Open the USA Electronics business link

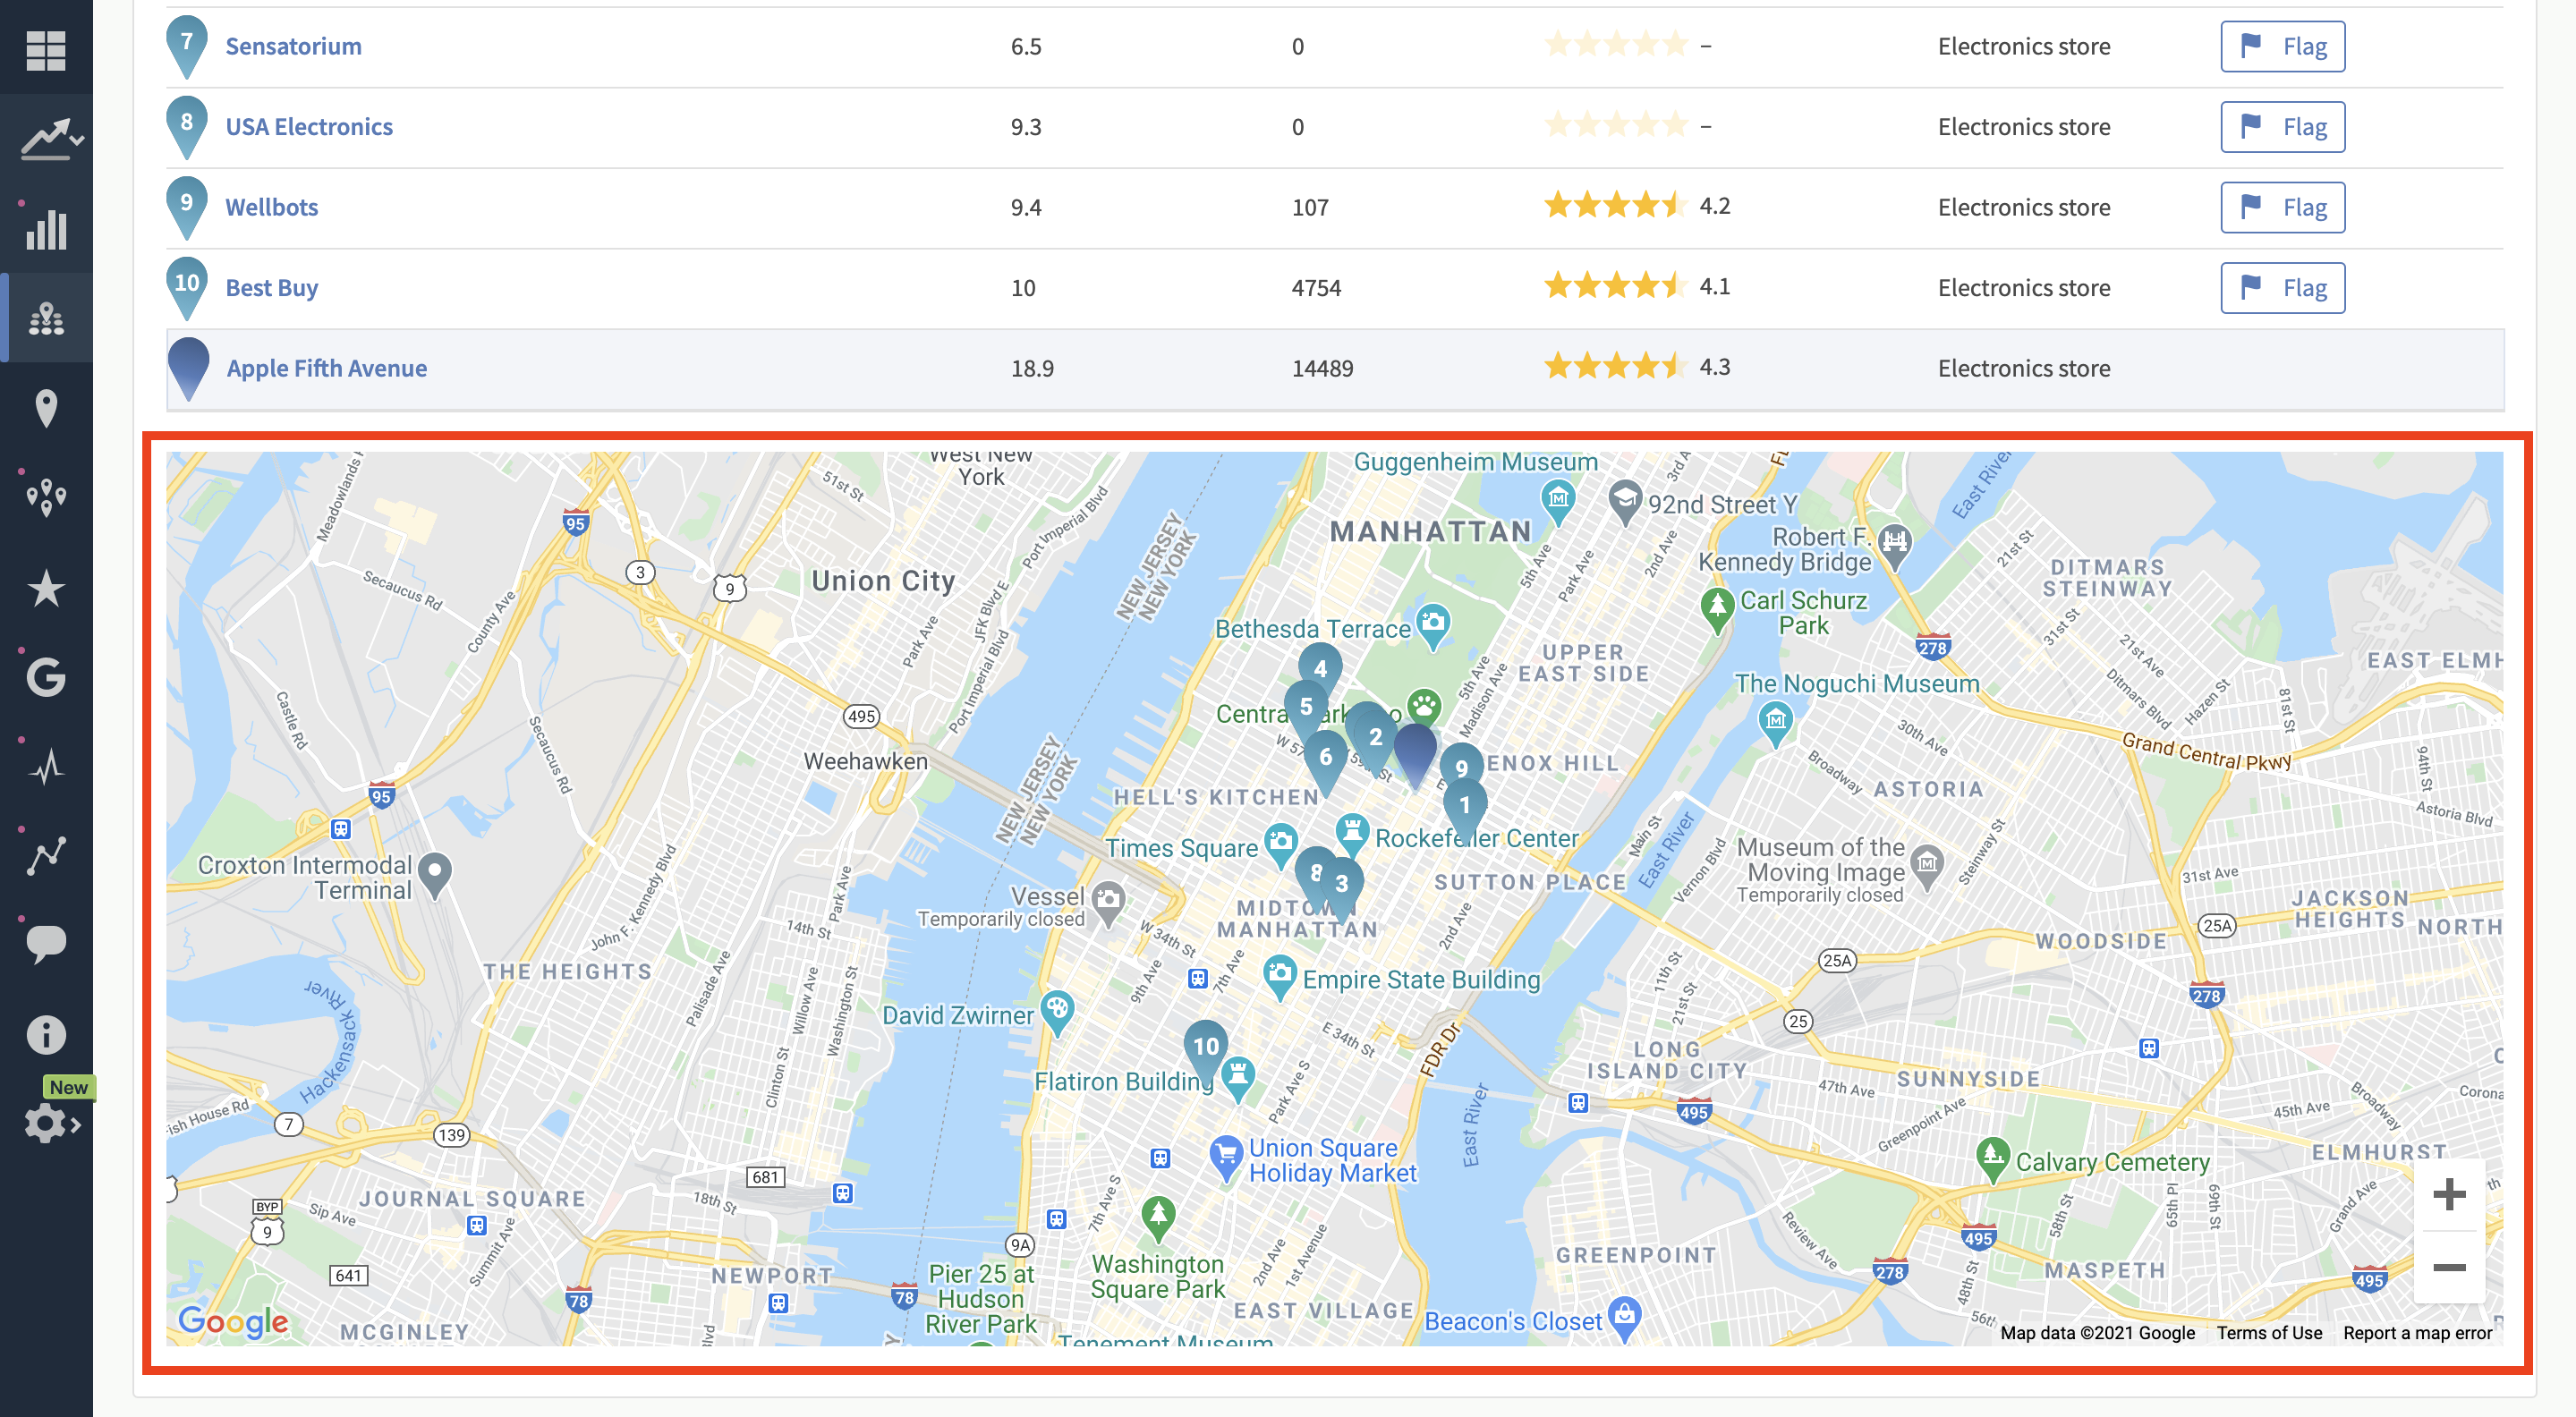pyautogui.click(x=309, y=127)
